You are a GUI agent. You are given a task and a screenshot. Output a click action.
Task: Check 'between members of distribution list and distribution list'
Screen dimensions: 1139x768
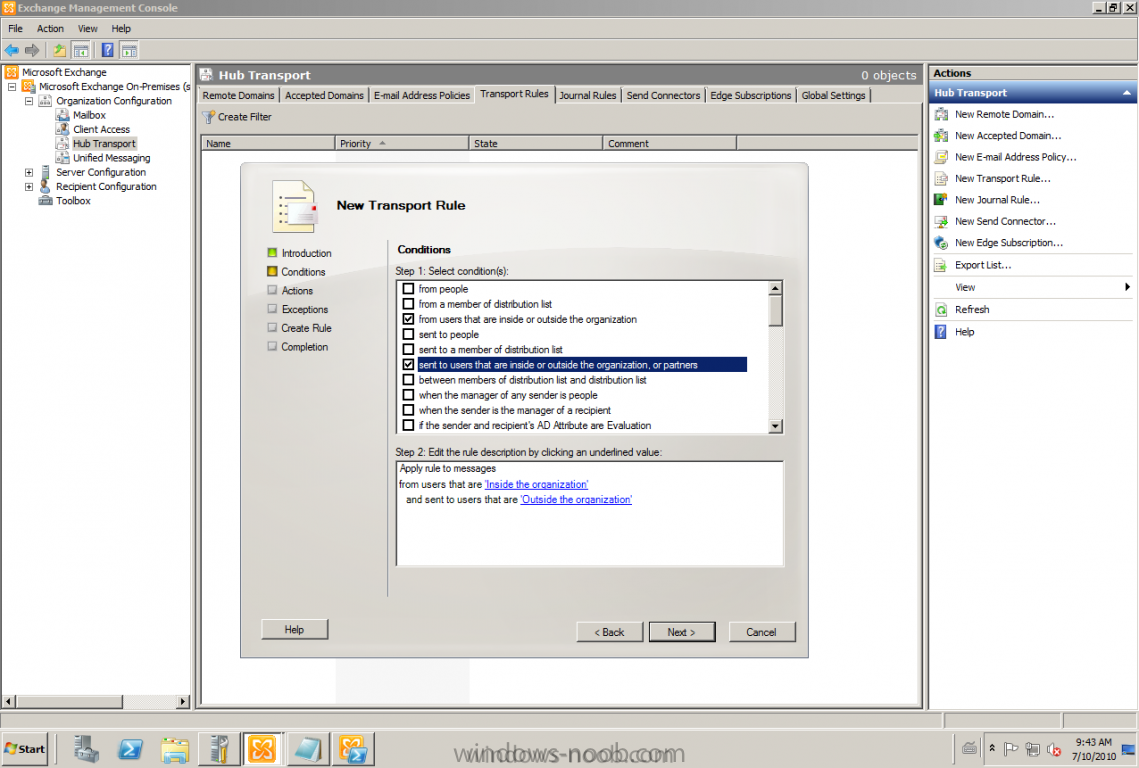click(x=408, y=380)
